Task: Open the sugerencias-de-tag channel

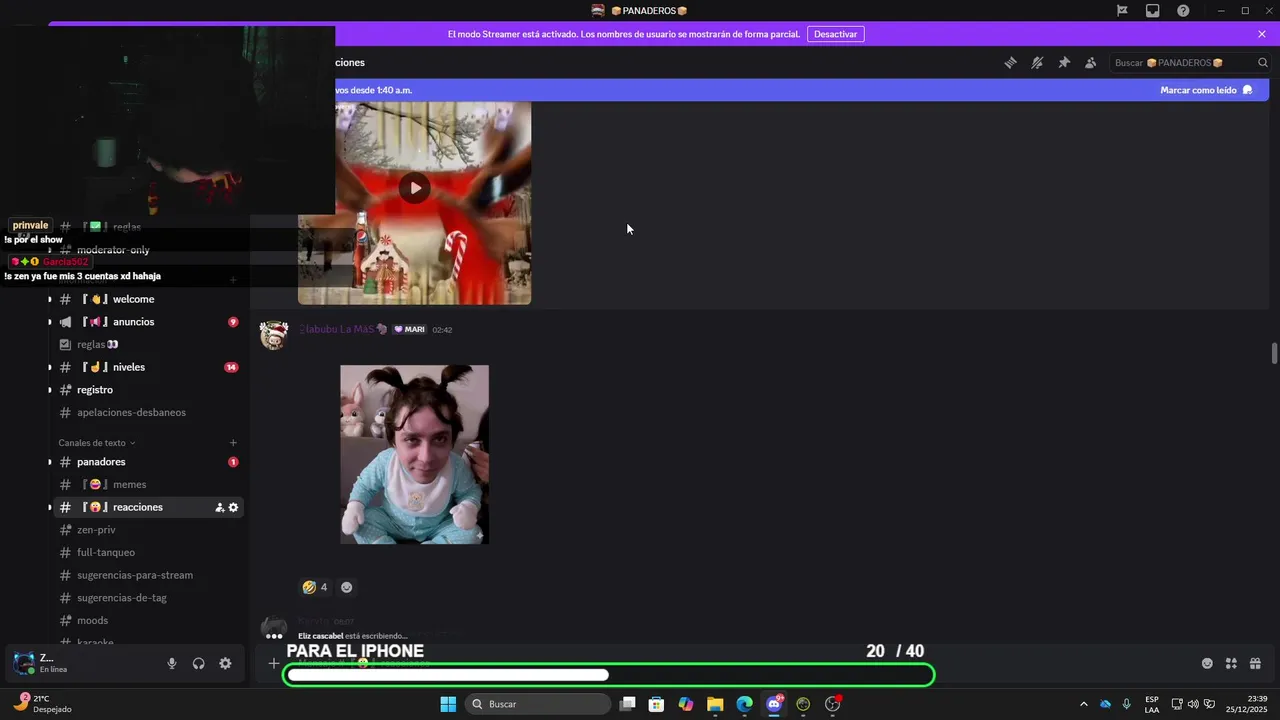Action: (x=122, y=598)
